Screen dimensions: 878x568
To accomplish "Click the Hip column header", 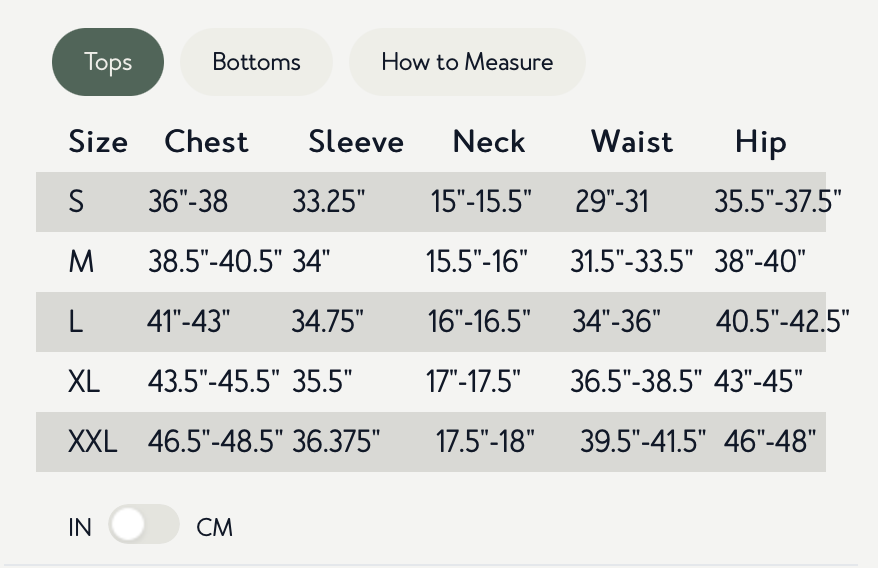I will tap(760, 142).
